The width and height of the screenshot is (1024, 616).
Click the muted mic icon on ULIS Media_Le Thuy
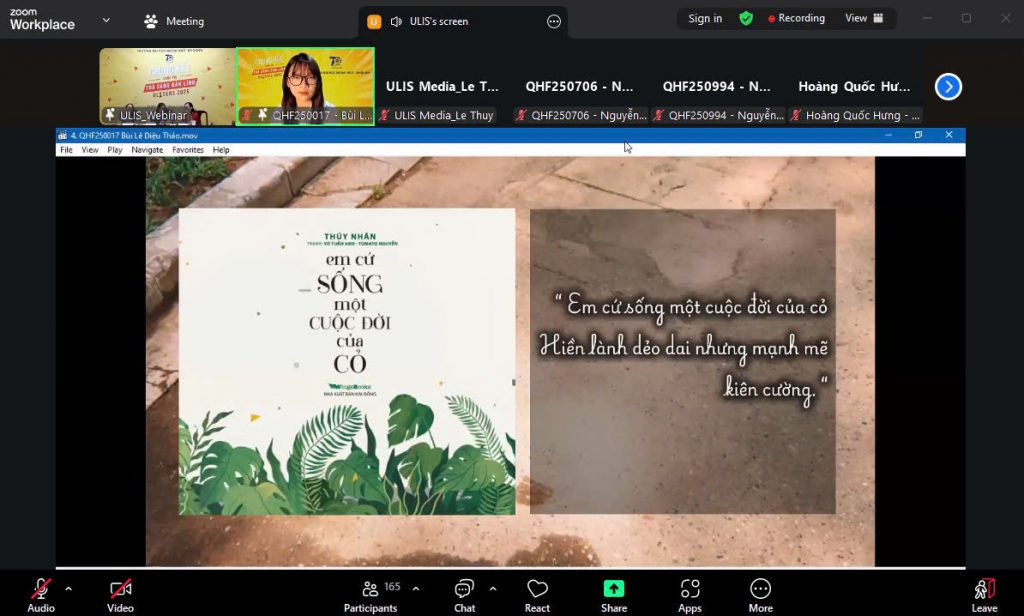pos(385,116)
